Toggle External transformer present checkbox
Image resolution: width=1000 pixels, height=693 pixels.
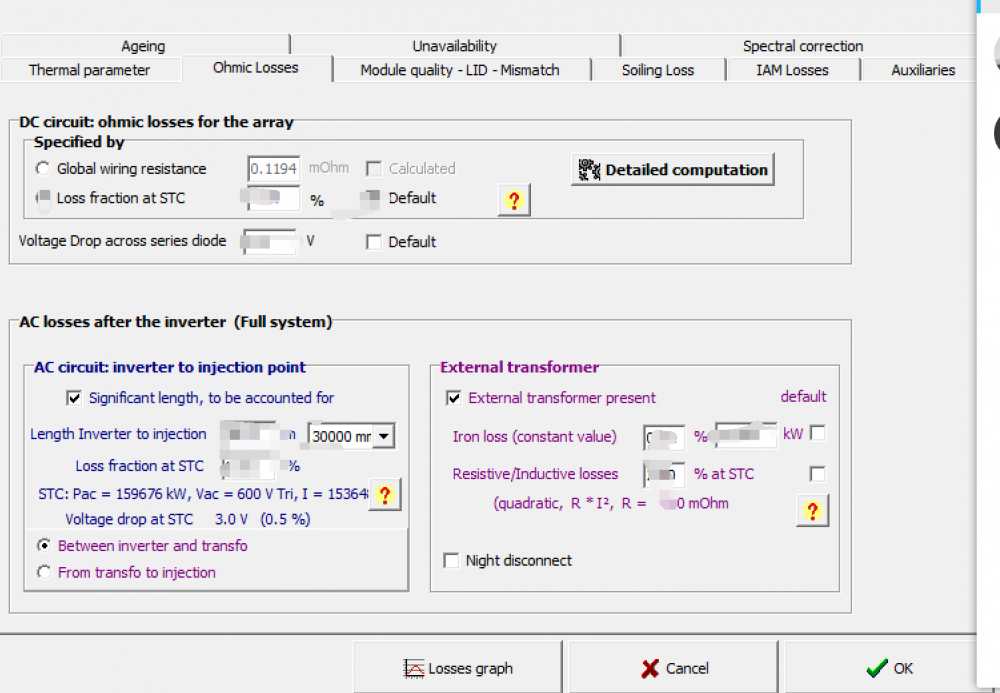[x=454, y=398]
